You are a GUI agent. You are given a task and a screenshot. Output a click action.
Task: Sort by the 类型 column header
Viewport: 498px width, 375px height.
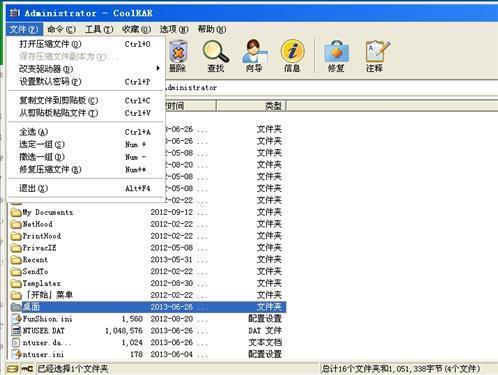[x=251, y=106]
